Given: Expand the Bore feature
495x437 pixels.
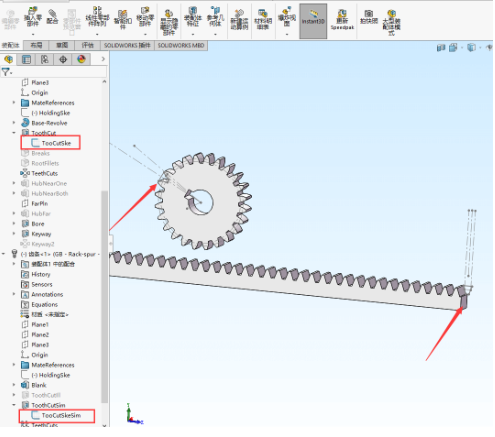Looking at the screenshot, I should [x=14, y=223].
